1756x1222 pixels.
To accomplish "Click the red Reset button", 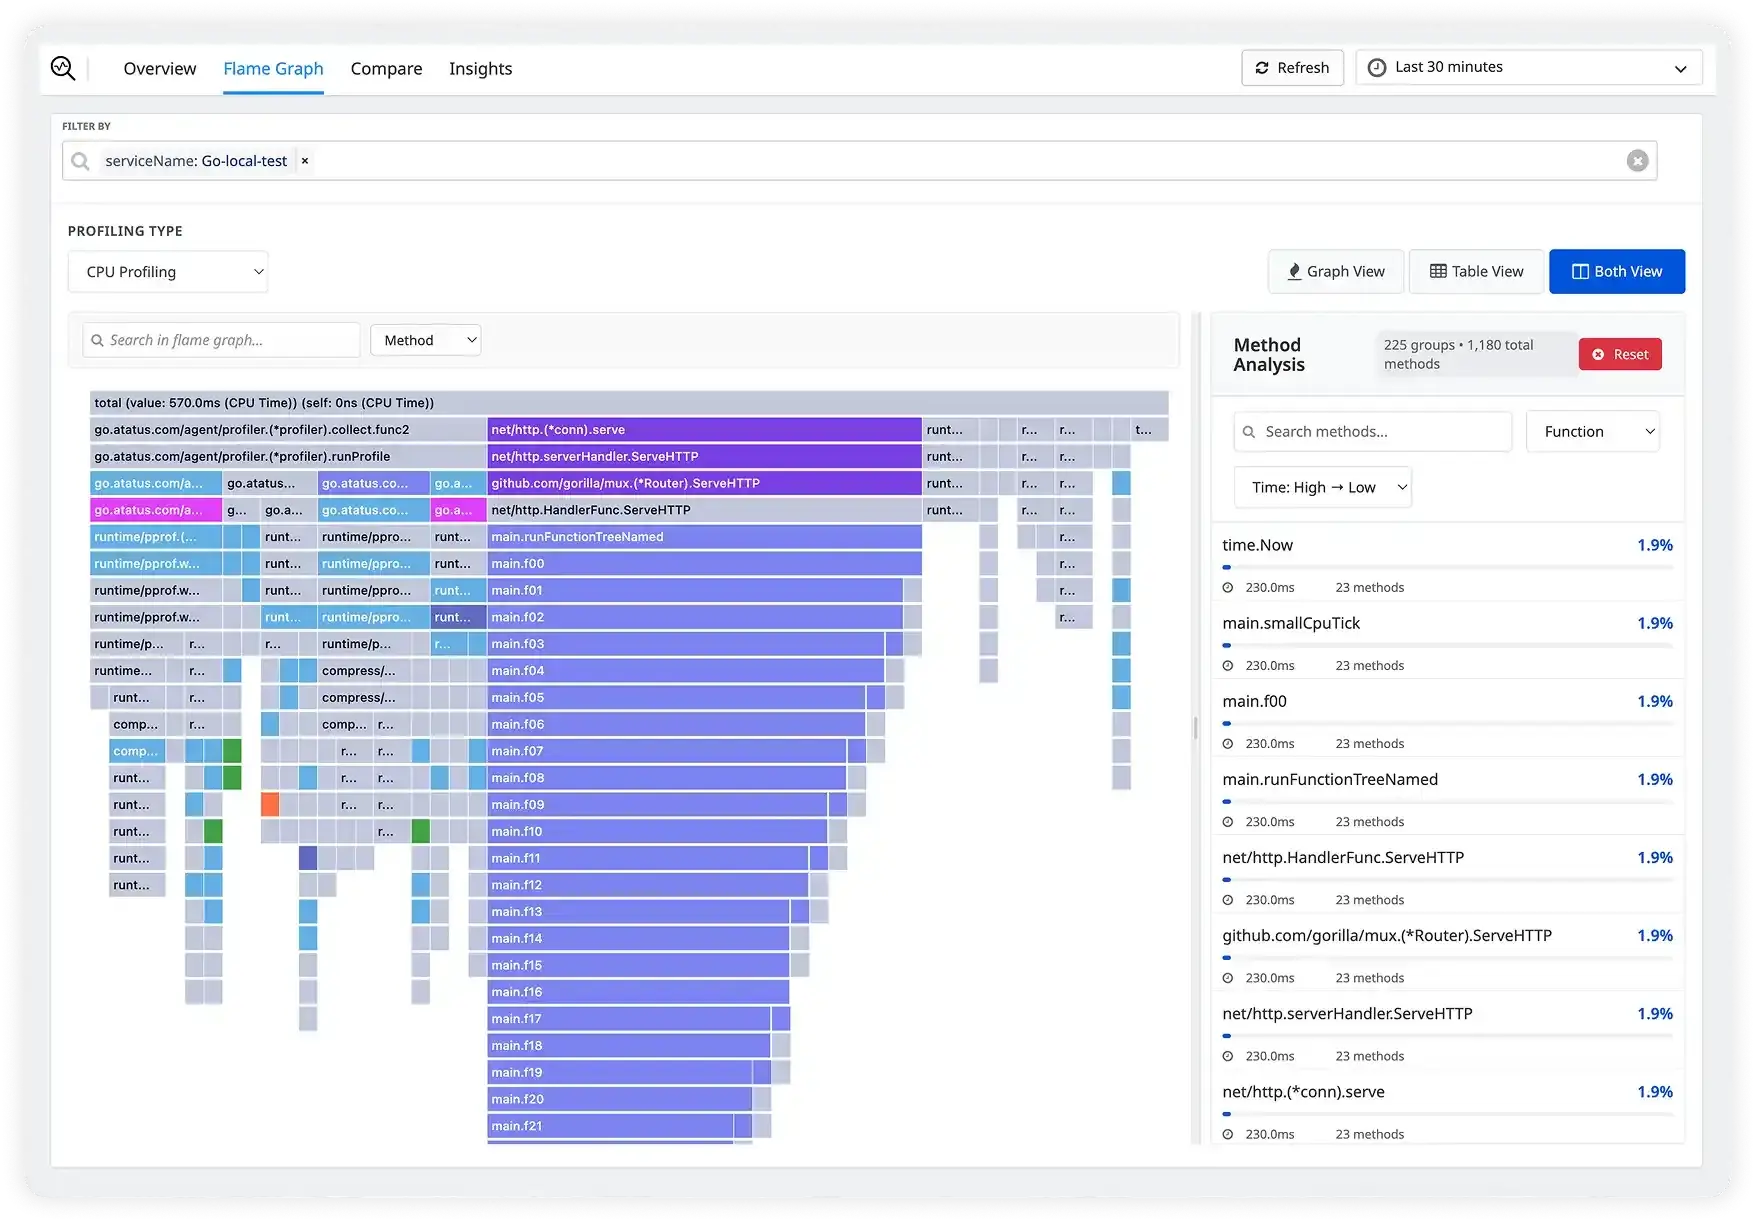I will [1619, 355].
